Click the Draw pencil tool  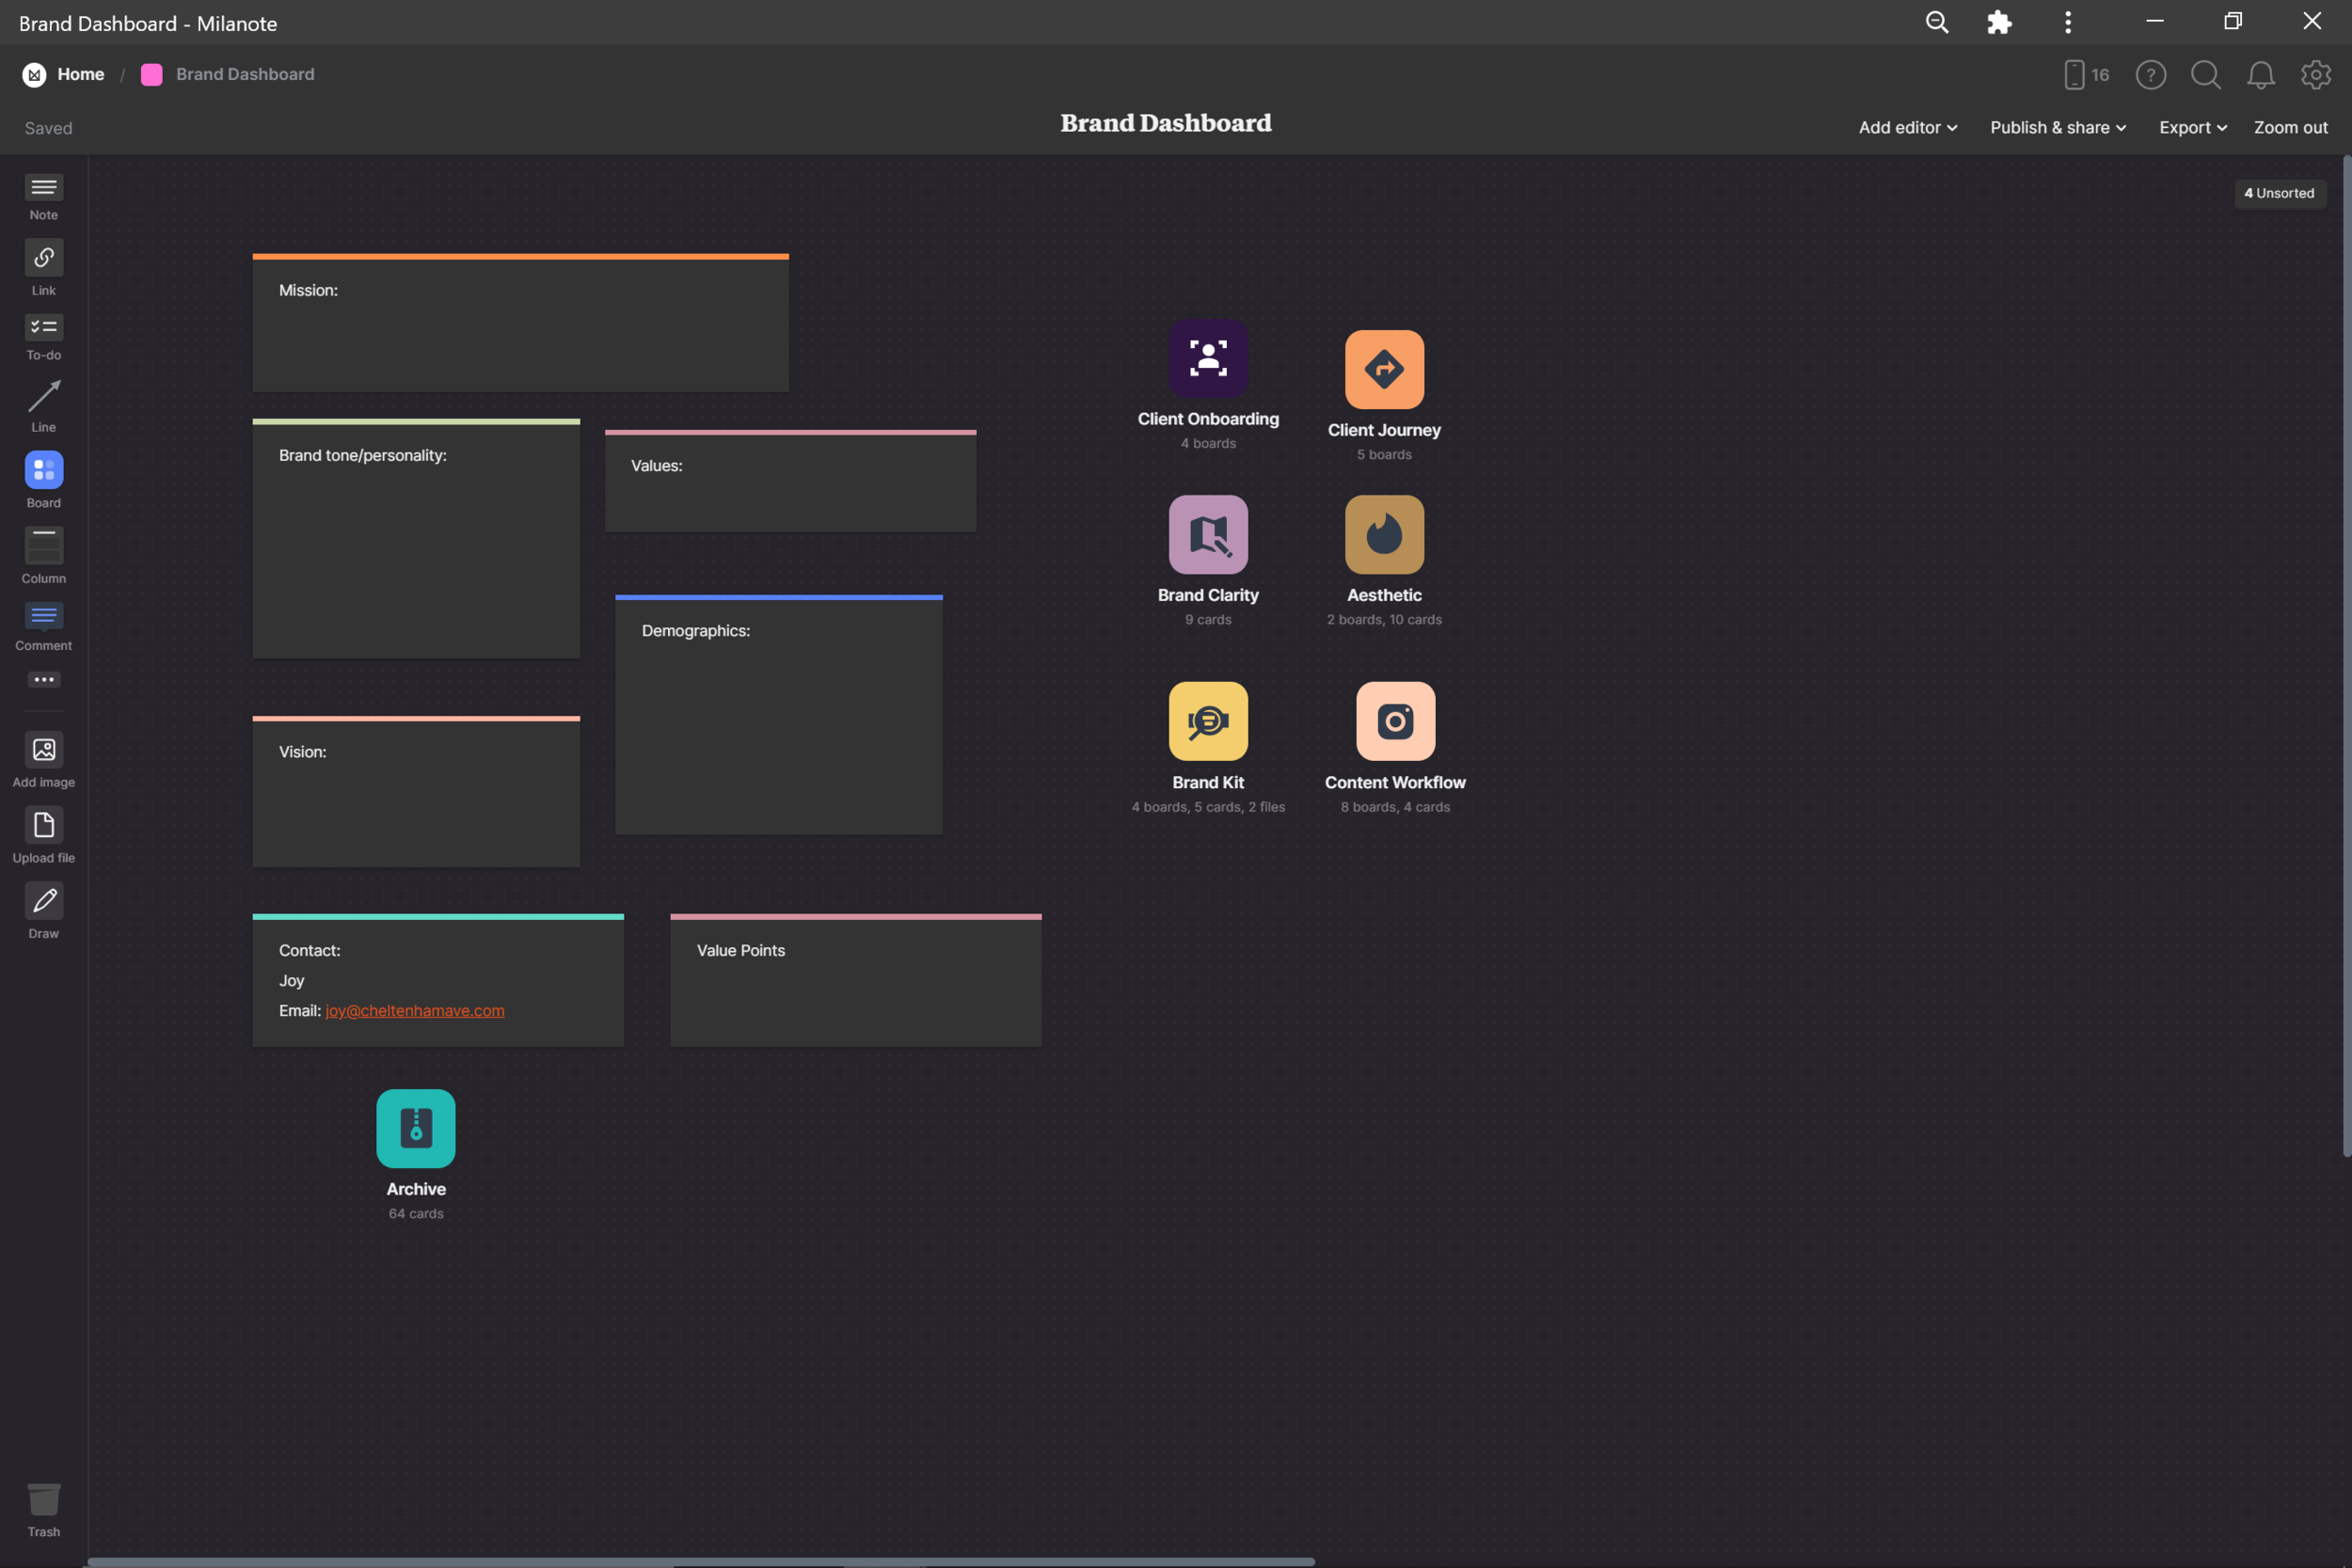44,901
